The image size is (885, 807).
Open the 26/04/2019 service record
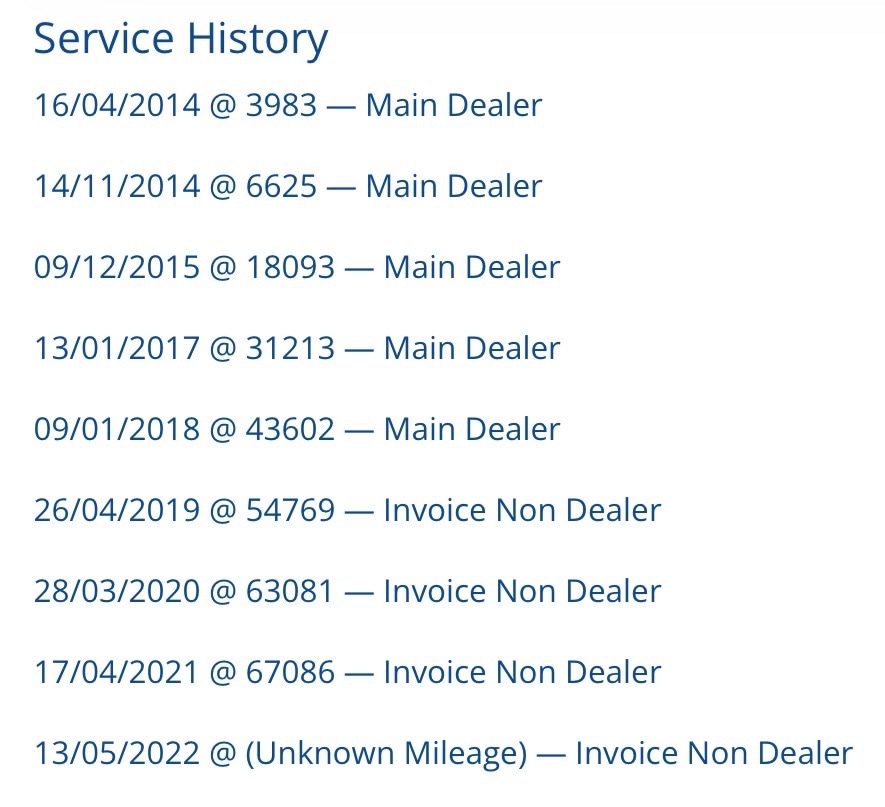[347, 510]
